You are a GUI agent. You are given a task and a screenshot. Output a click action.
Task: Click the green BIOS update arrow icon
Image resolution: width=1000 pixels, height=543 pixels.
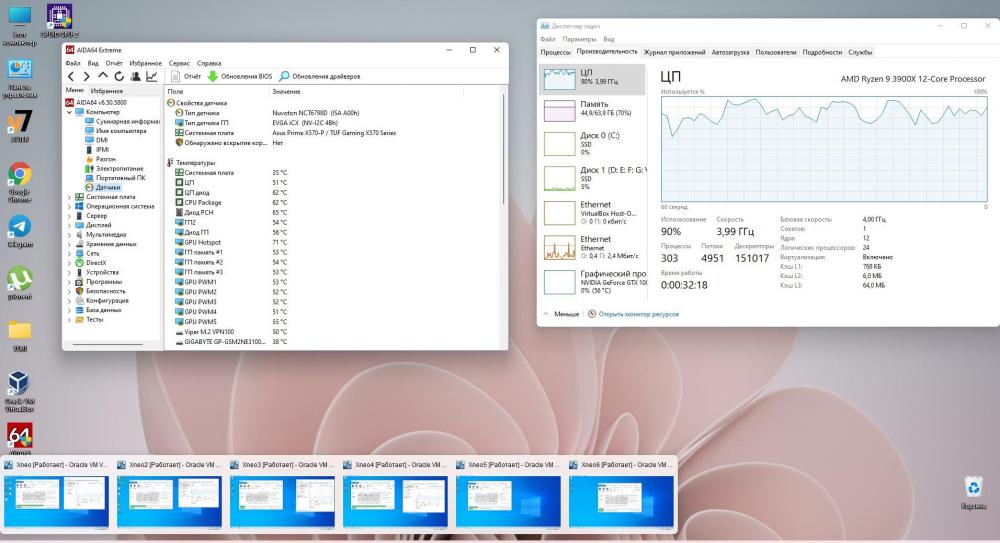pyautogui.click(x=212, y=77)
